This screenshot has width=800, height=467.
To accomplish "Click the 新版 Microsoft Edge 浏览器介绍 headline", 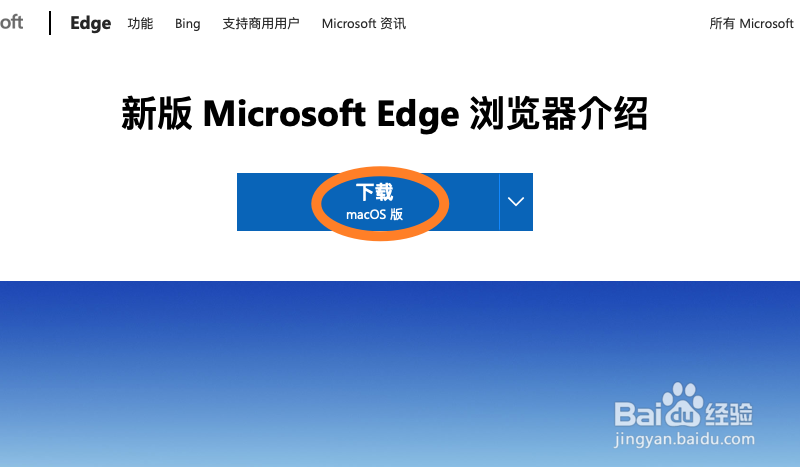I will pos(385,113).
